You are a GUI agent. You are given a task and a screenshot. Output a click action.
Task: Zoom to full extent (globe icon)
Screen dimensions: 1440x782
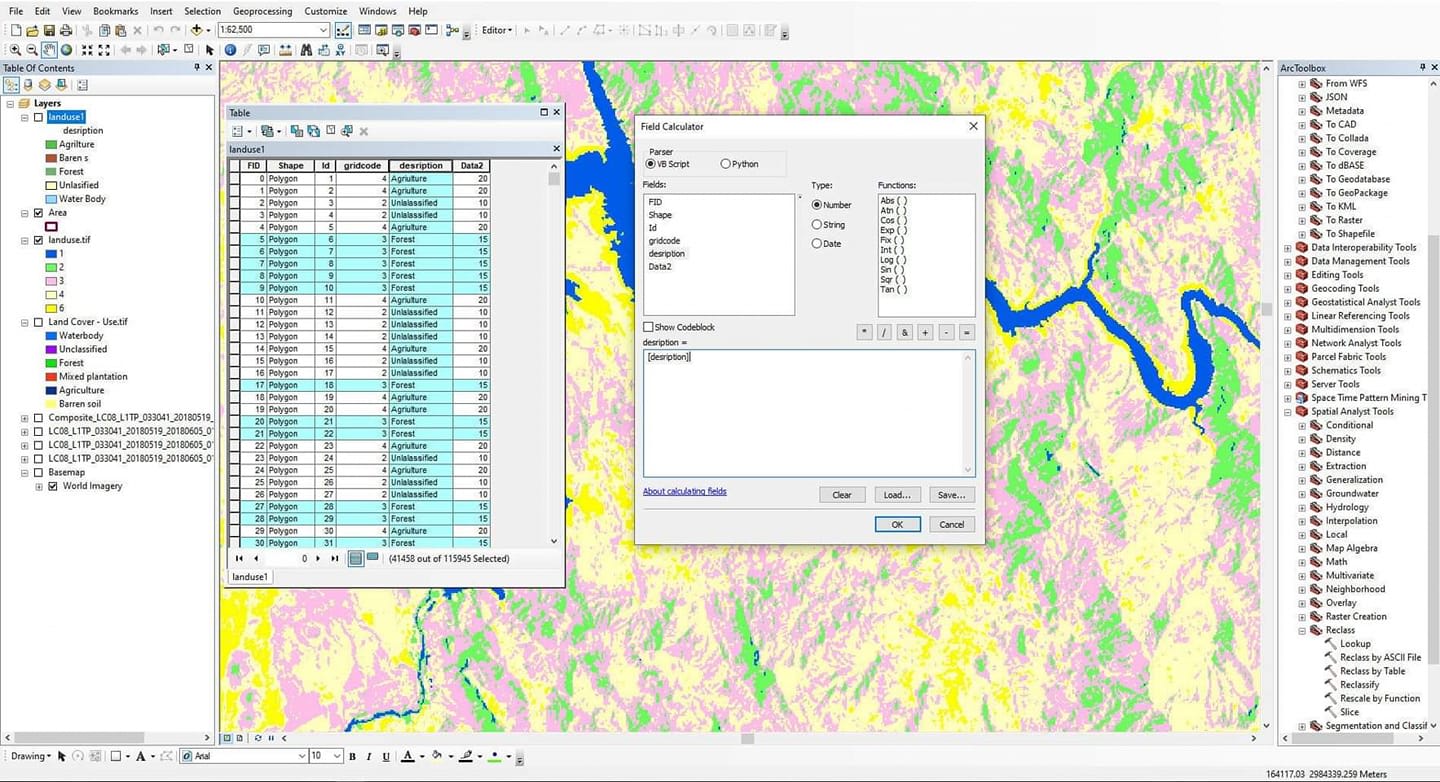66,48
